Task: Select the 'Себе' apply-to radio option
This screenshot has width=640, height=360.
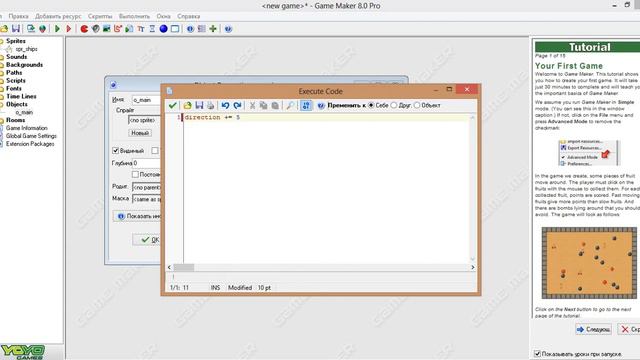Action: pos(371,105)
